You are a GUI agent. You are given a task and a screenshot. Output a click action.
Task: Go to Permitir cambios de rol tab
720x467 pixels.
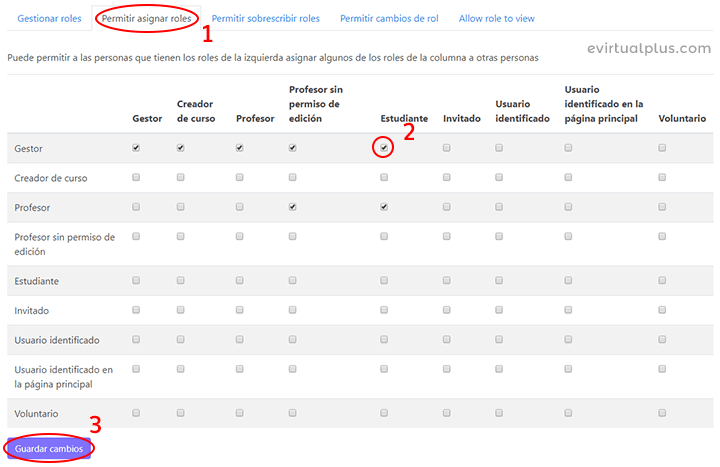(389, 18)
